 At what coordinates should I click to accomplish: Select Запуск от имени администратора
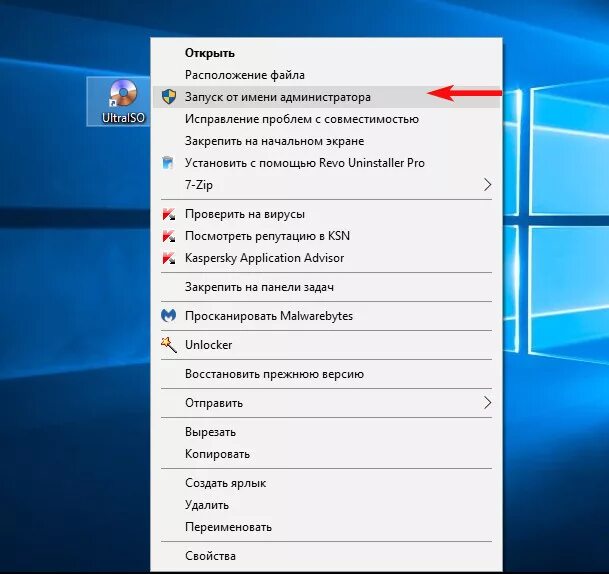pyautogui.click(x=326, y=97)
